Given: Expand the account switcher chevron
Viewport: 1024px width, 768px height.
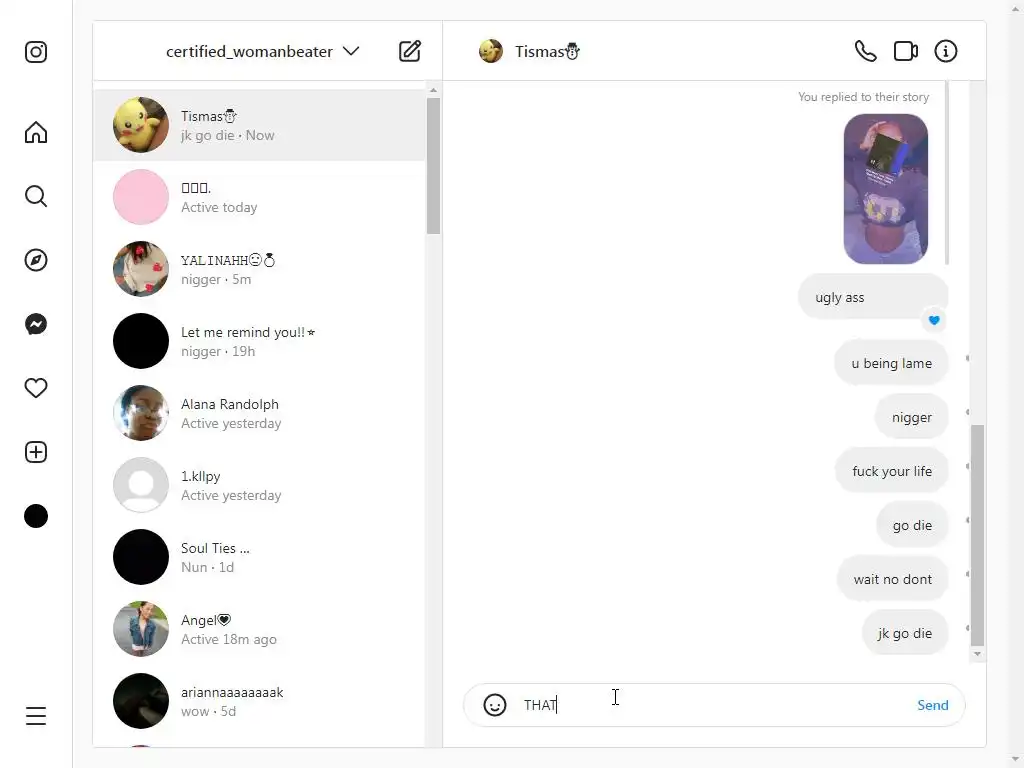Looking at the screenshot, I should point(351,51).
